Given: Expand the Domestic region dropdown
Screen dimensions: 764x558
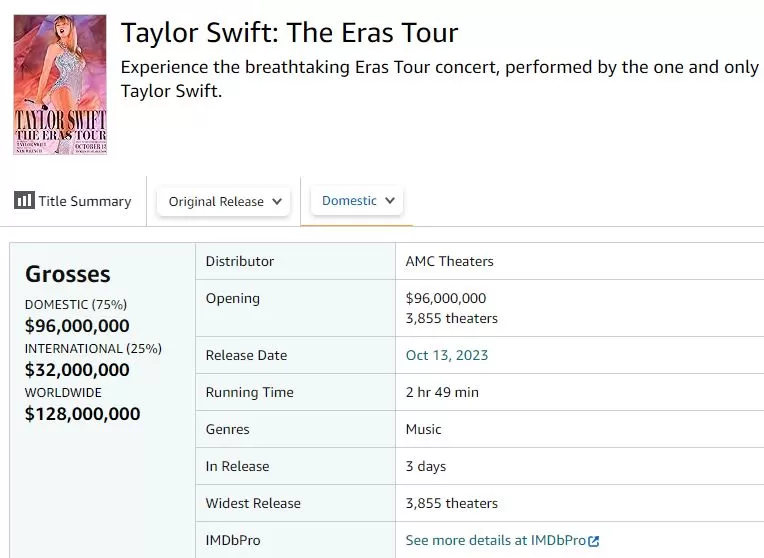Looking at the screenshot, I should 358,200.
